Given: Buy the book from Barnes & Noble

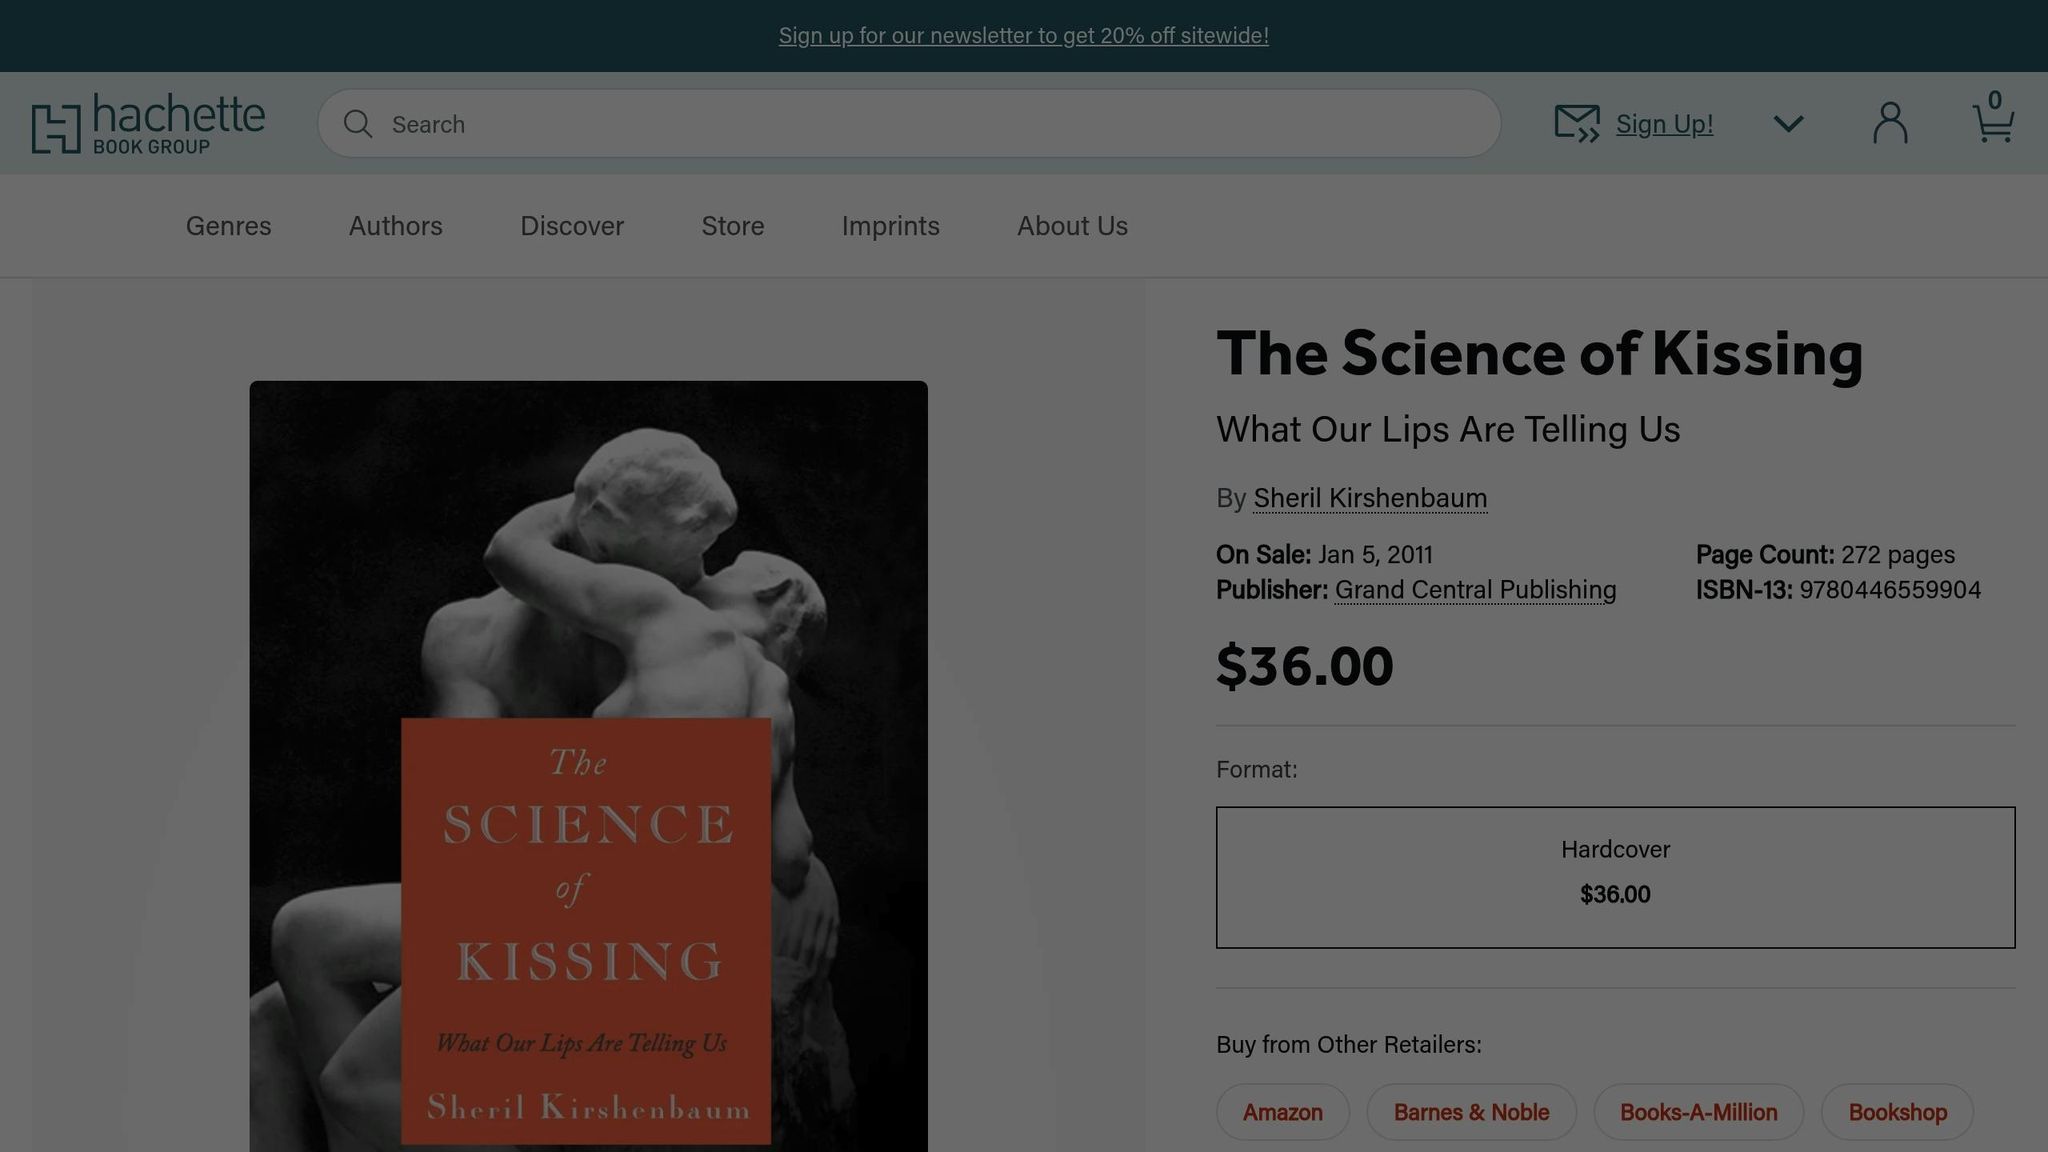Looking at the screenshot, I should click(x=1471, y=1112).
